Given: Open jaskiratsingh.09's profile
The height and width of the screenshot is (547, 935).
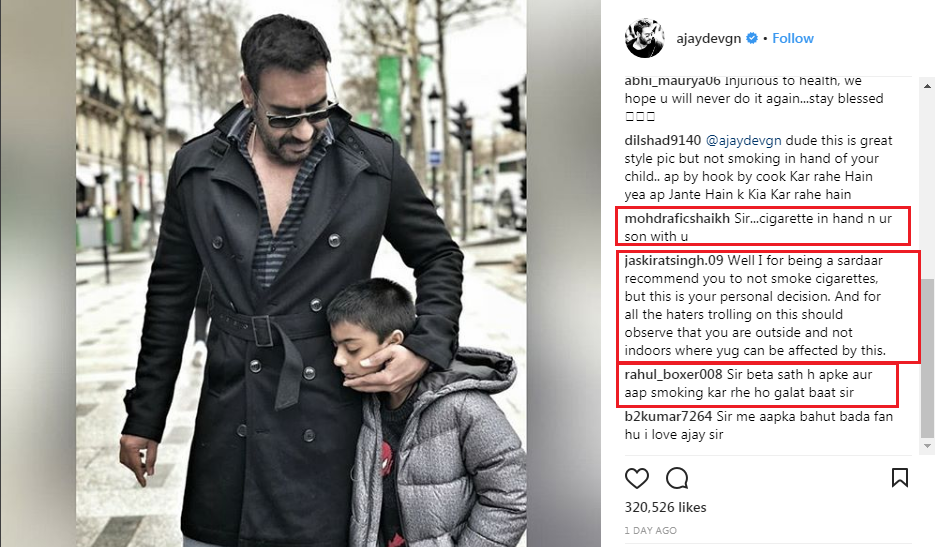Looking at the screenshot, I should pos(674,261).
